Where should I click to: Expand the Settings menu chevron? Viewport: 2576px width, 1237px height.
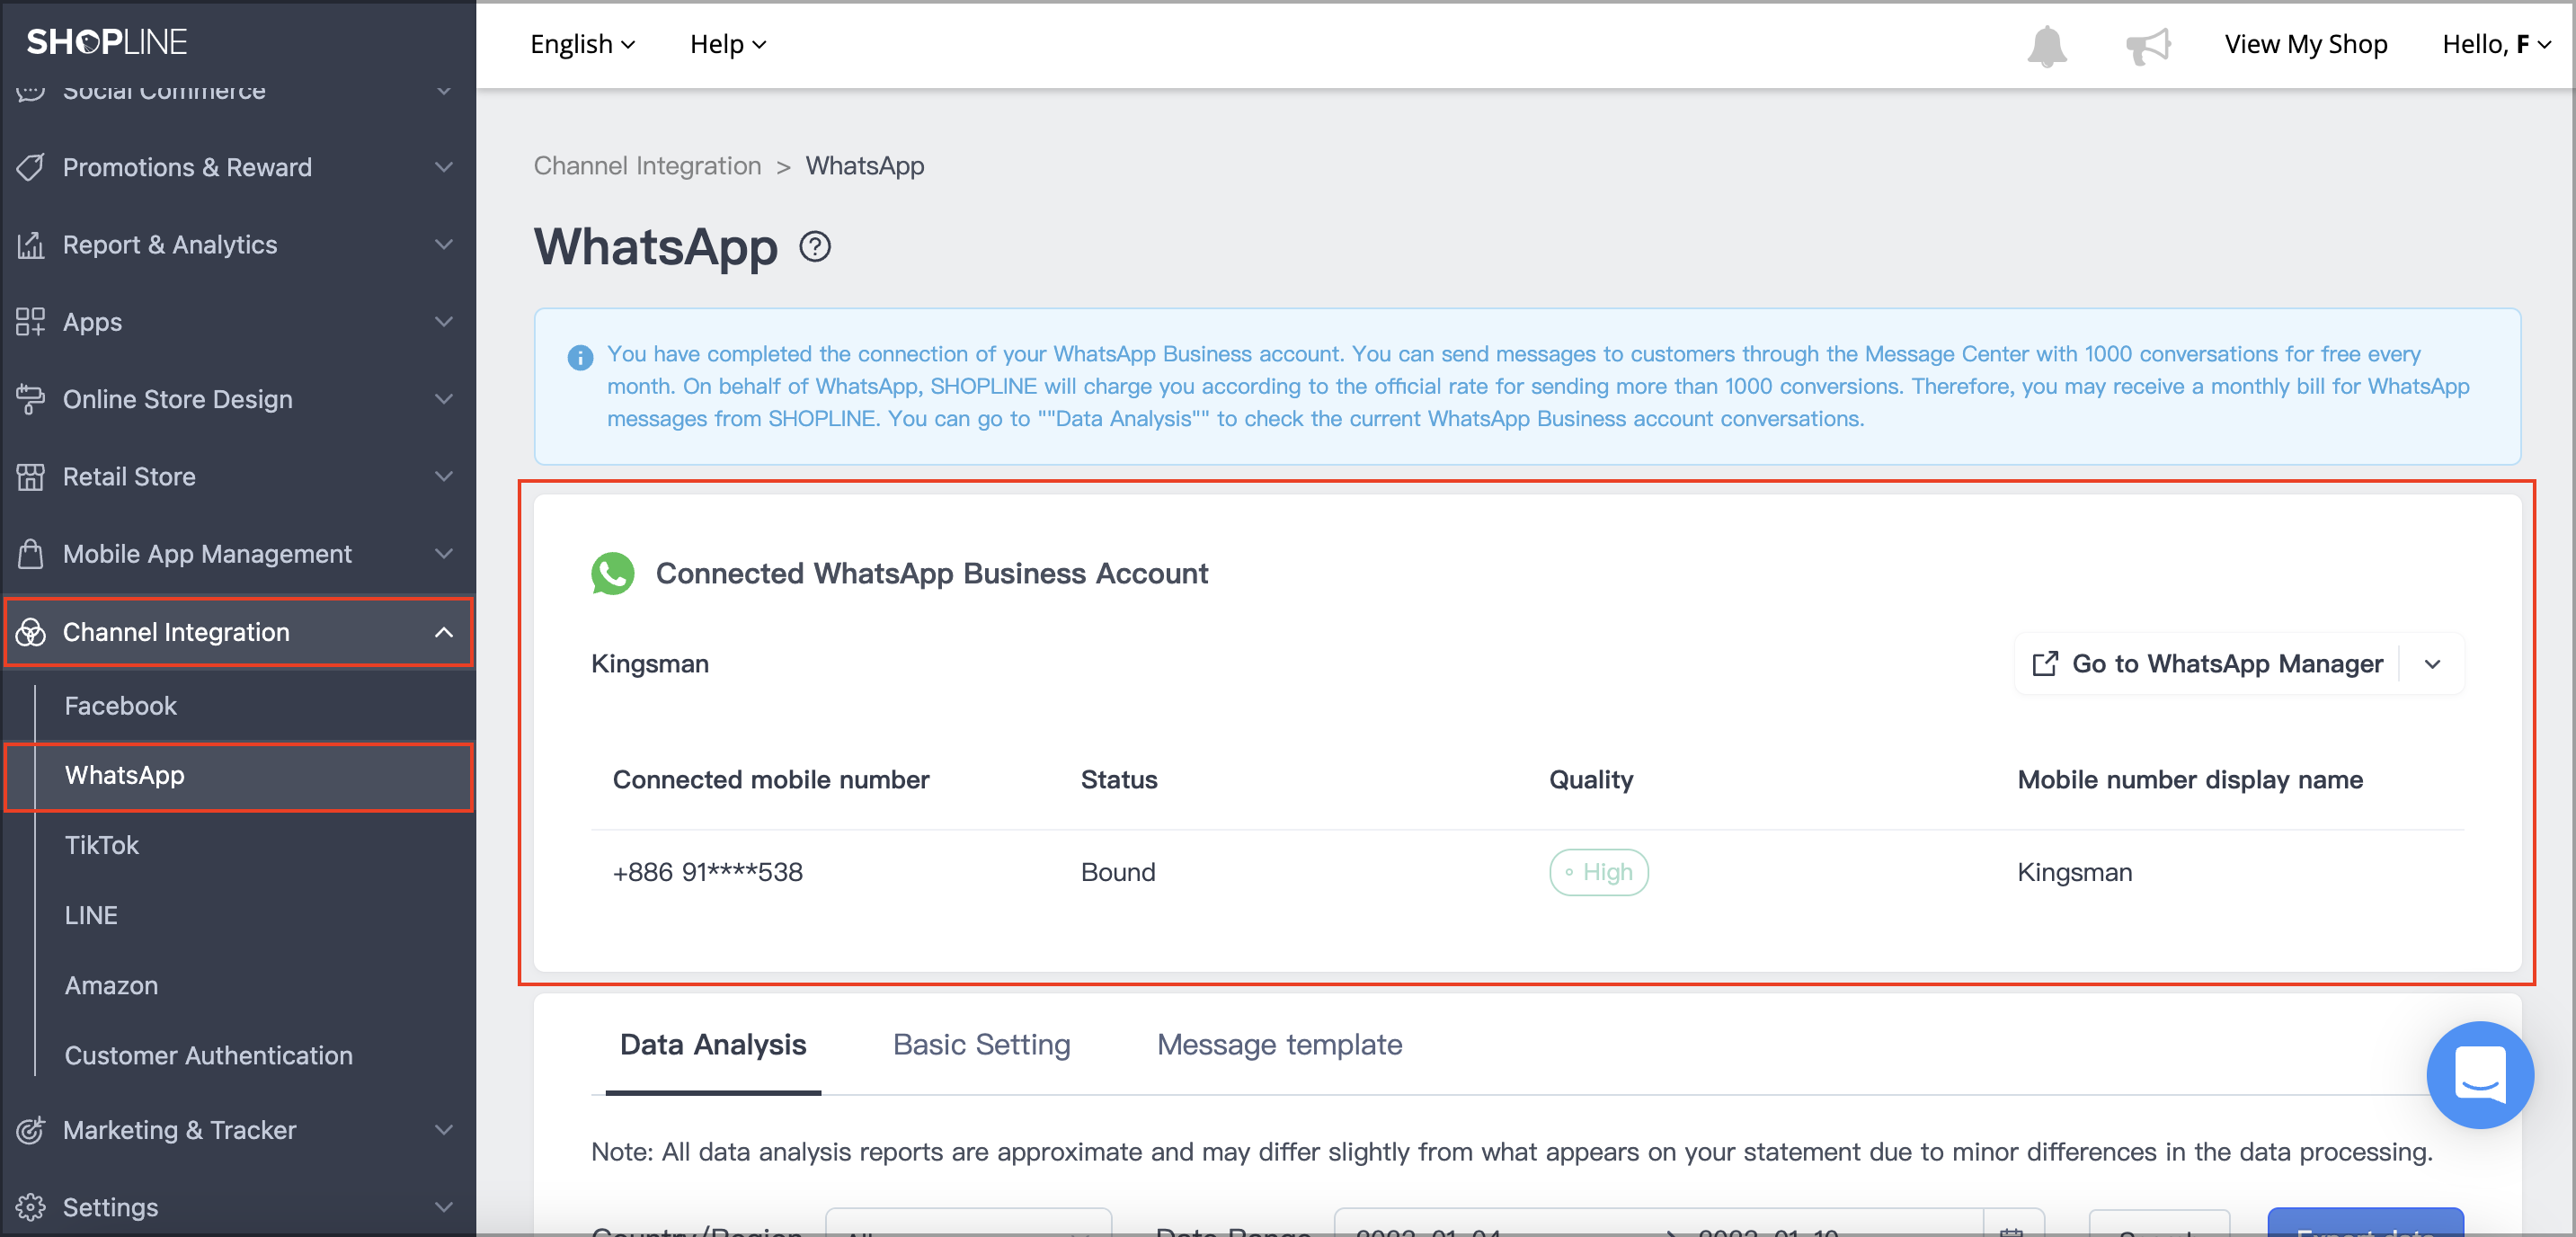tap(444, 1207)
